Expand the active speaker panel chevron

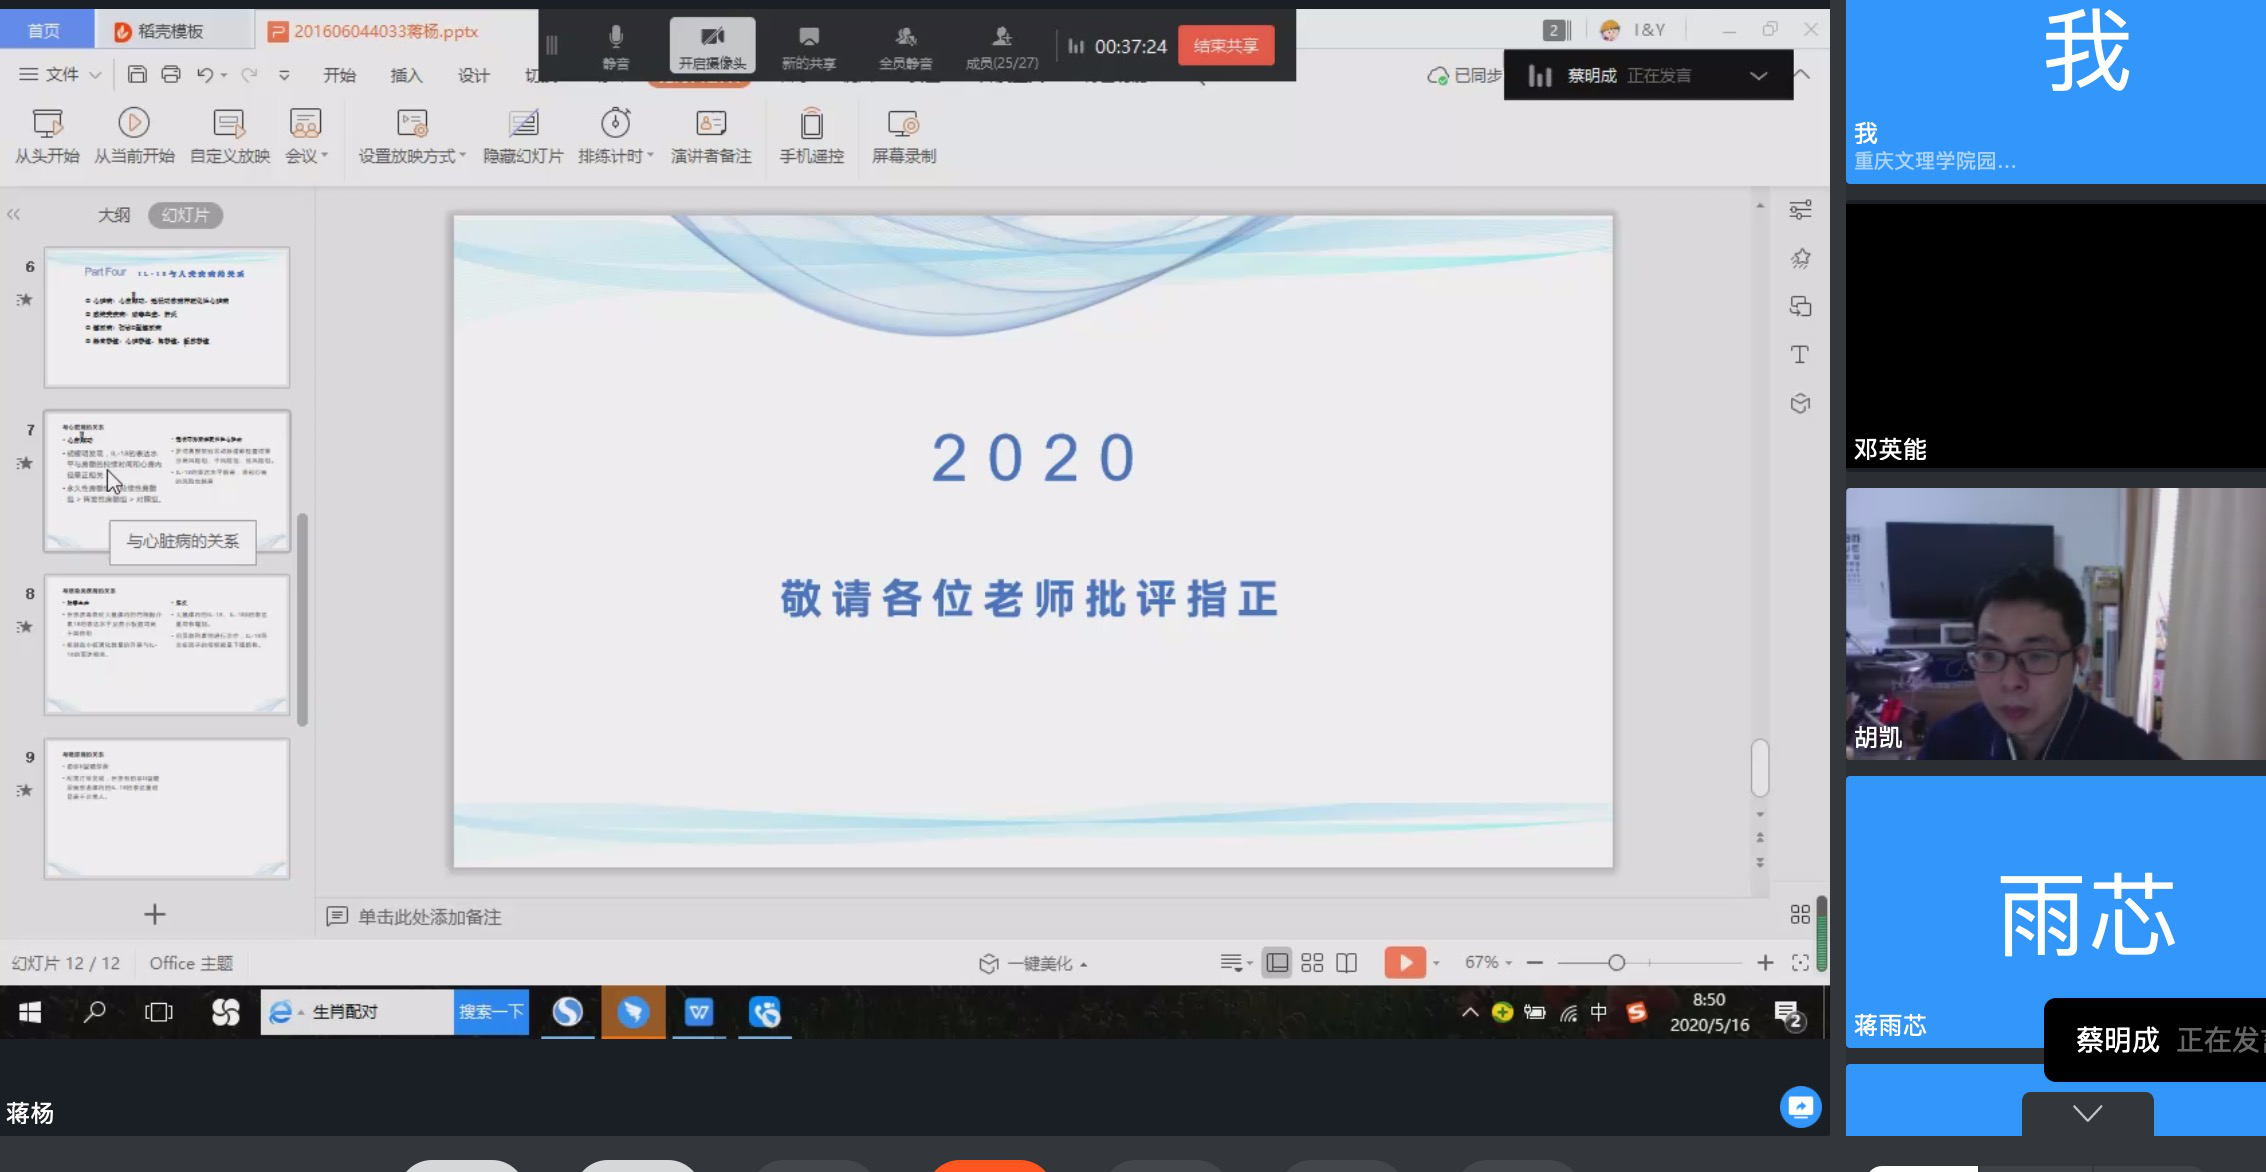point(1758,76)
